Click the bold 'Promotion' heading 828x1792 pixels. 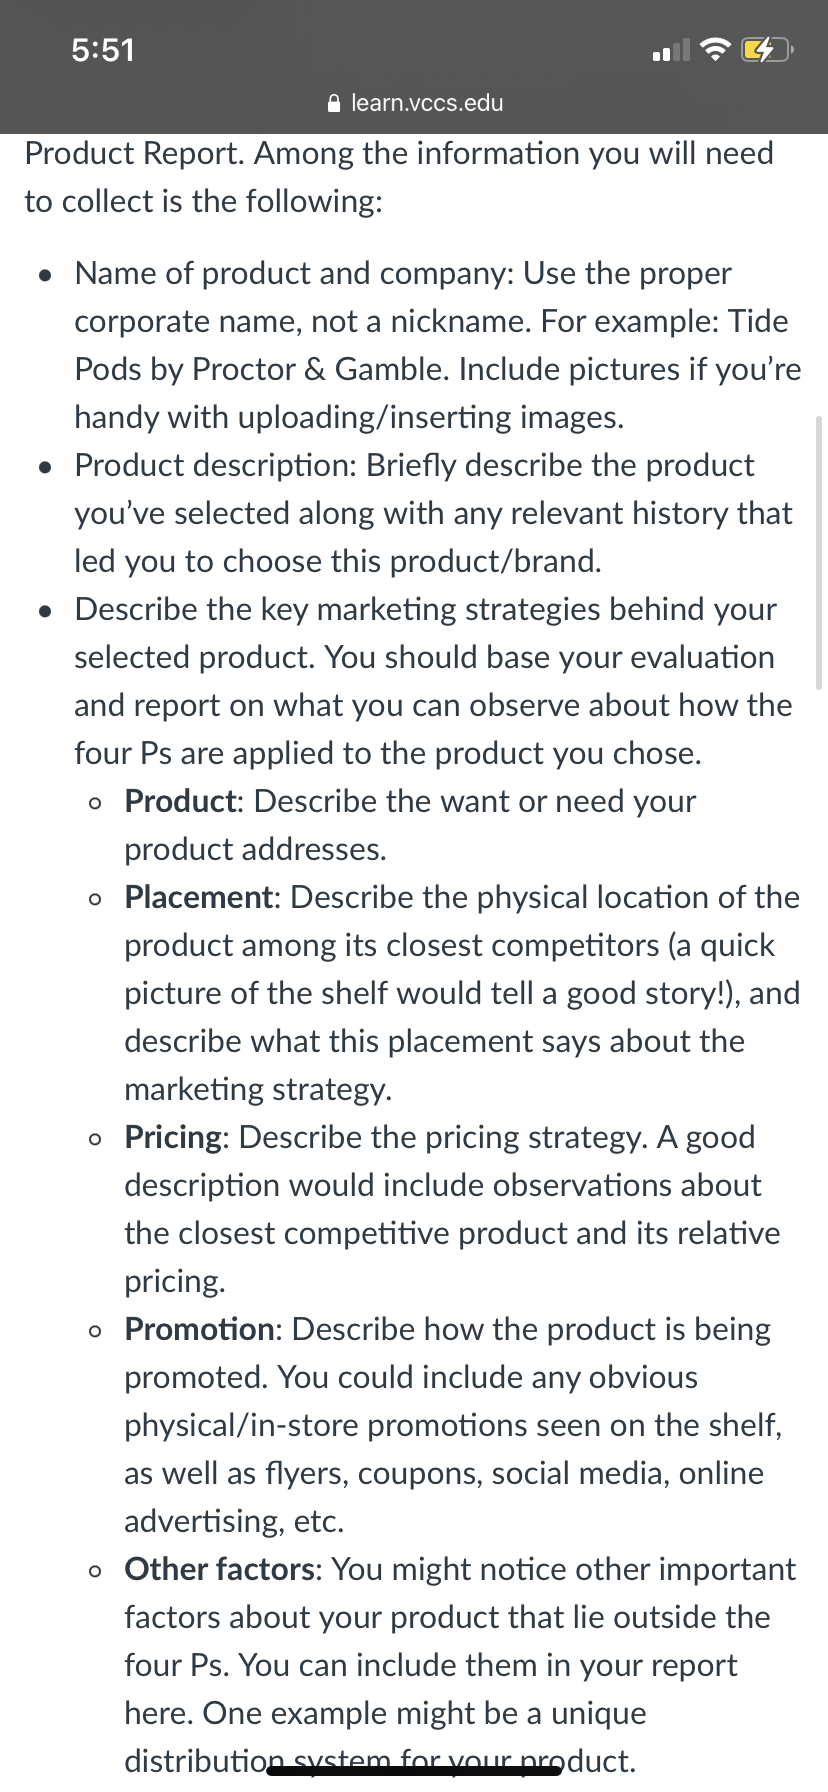tap(200, 1329)
